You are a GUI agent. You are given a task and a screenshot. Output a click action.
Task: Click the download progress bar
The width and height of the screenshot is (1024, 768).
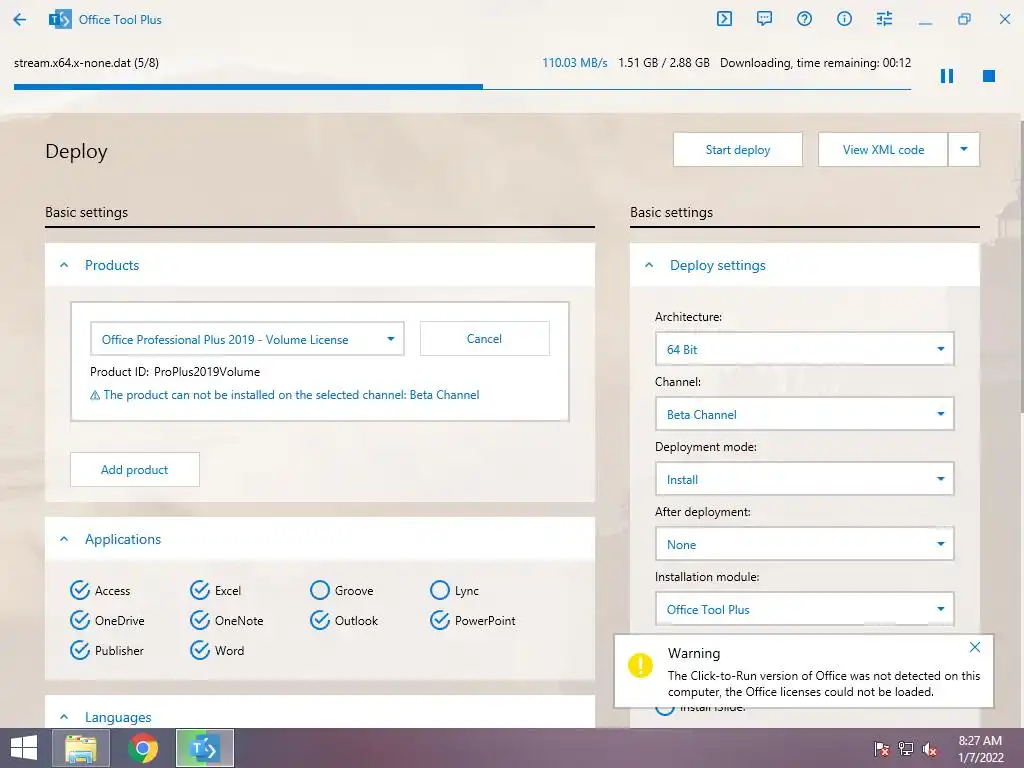point(462,86)
